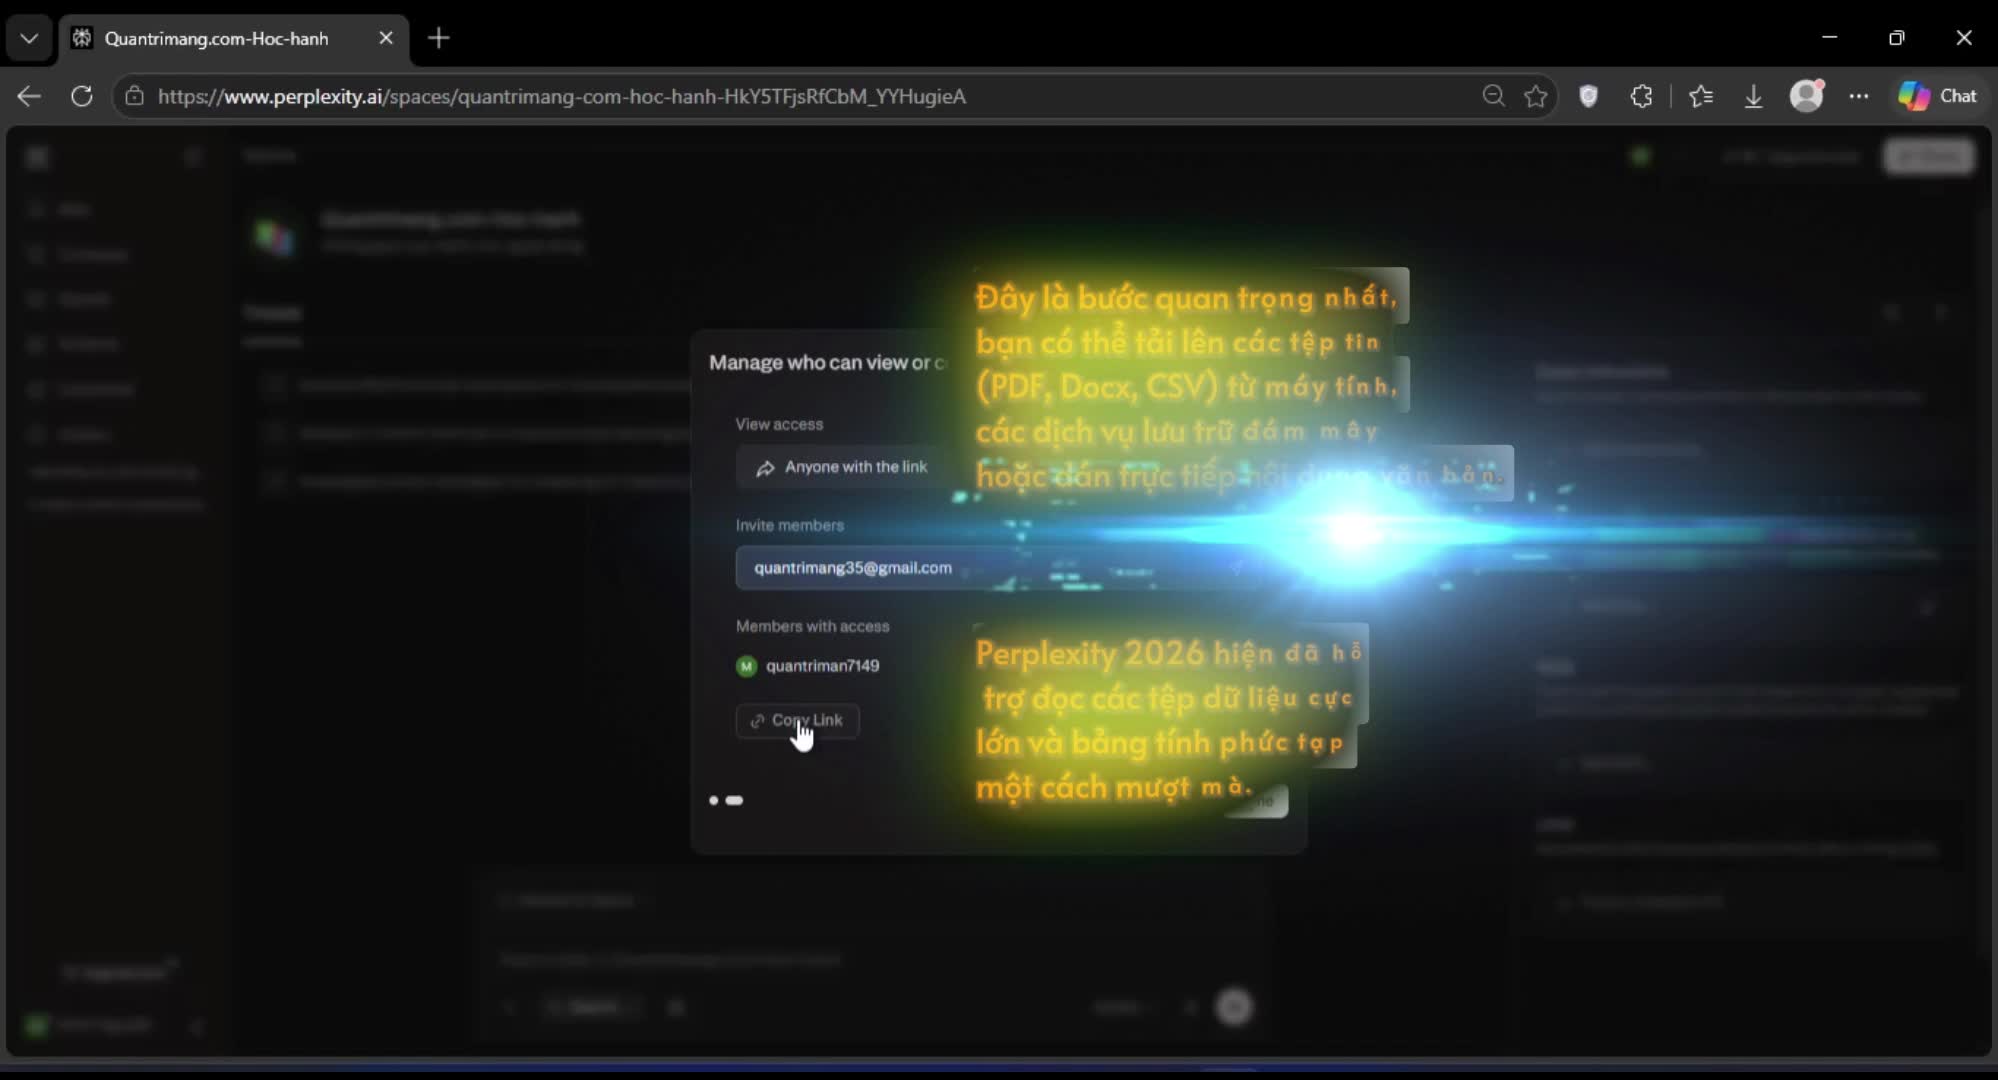Refresh the Perplexity page
The width and height of the screenshot is (1998, 1080).
pos(82,96)
